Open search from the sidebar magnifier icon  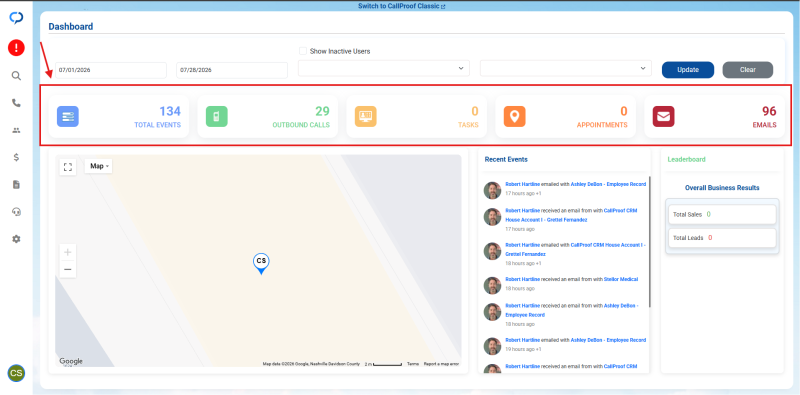tap(16, 76)
